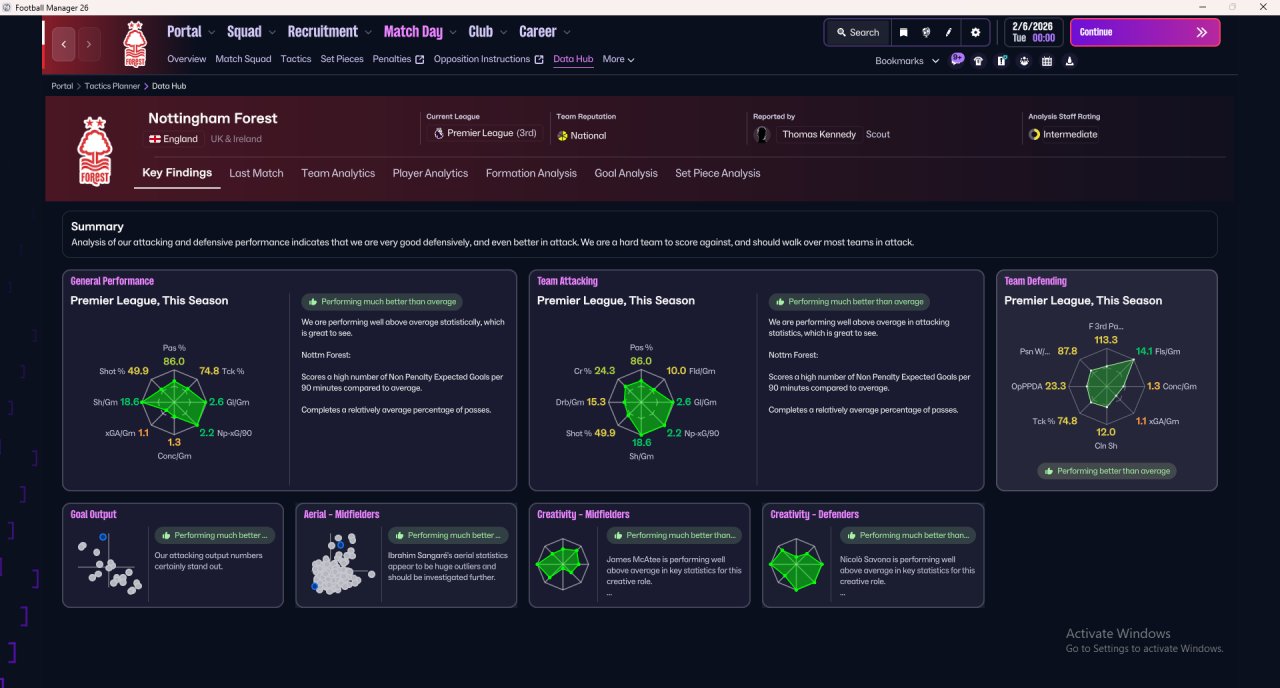Click Team Defending radar chart

(1106, 385)
